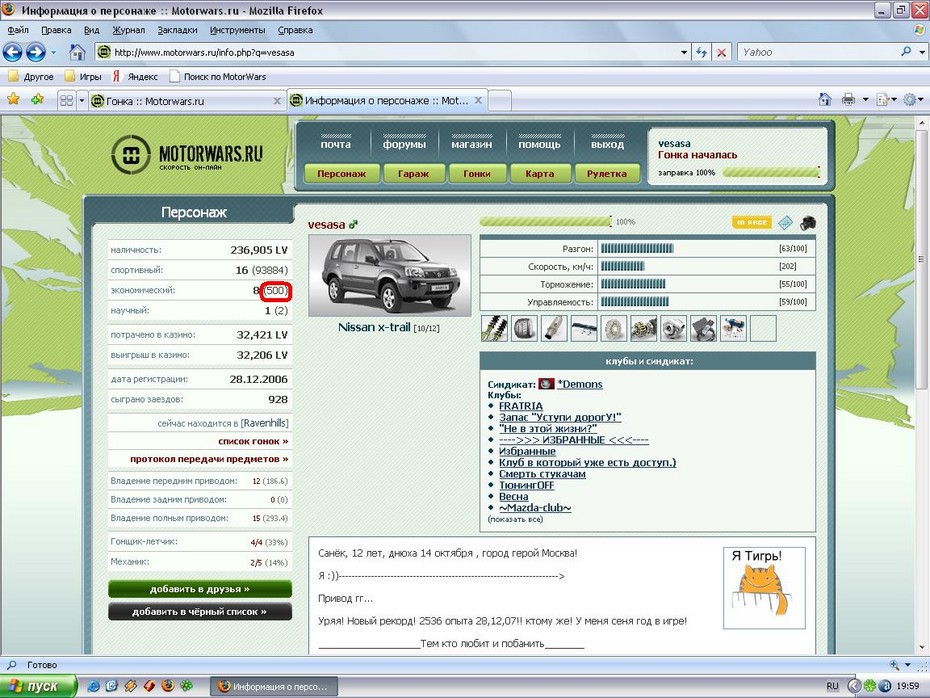Close the Гонка :: Motorwars.ru tab

pyautogui.click(x=276, y=101)
